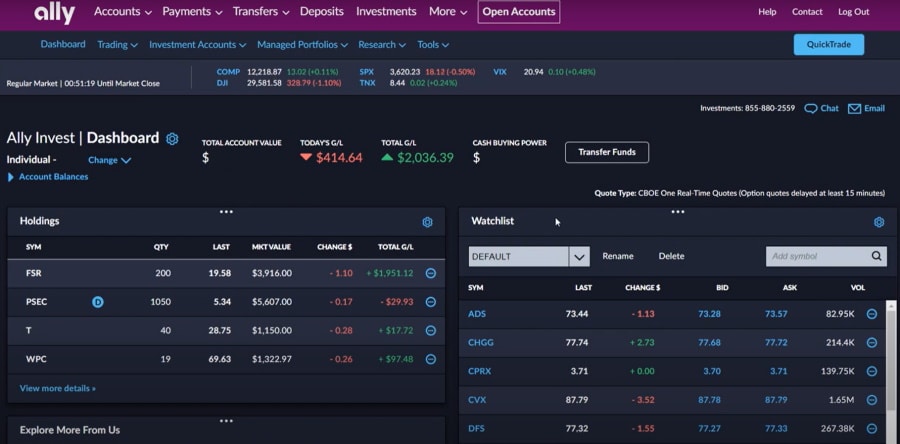
Task: Open the DEFAULT watchlist dropdown
Action: 529,257
